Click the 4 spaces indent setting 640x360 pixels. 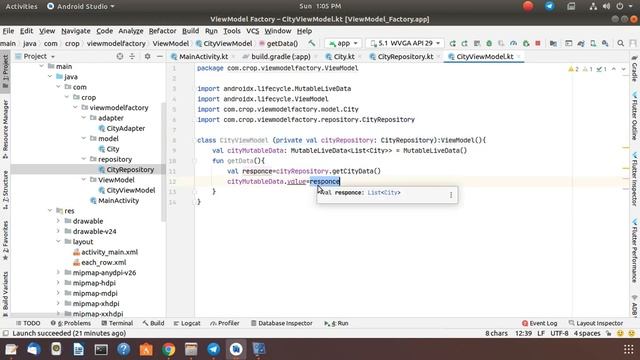point(587,333)
